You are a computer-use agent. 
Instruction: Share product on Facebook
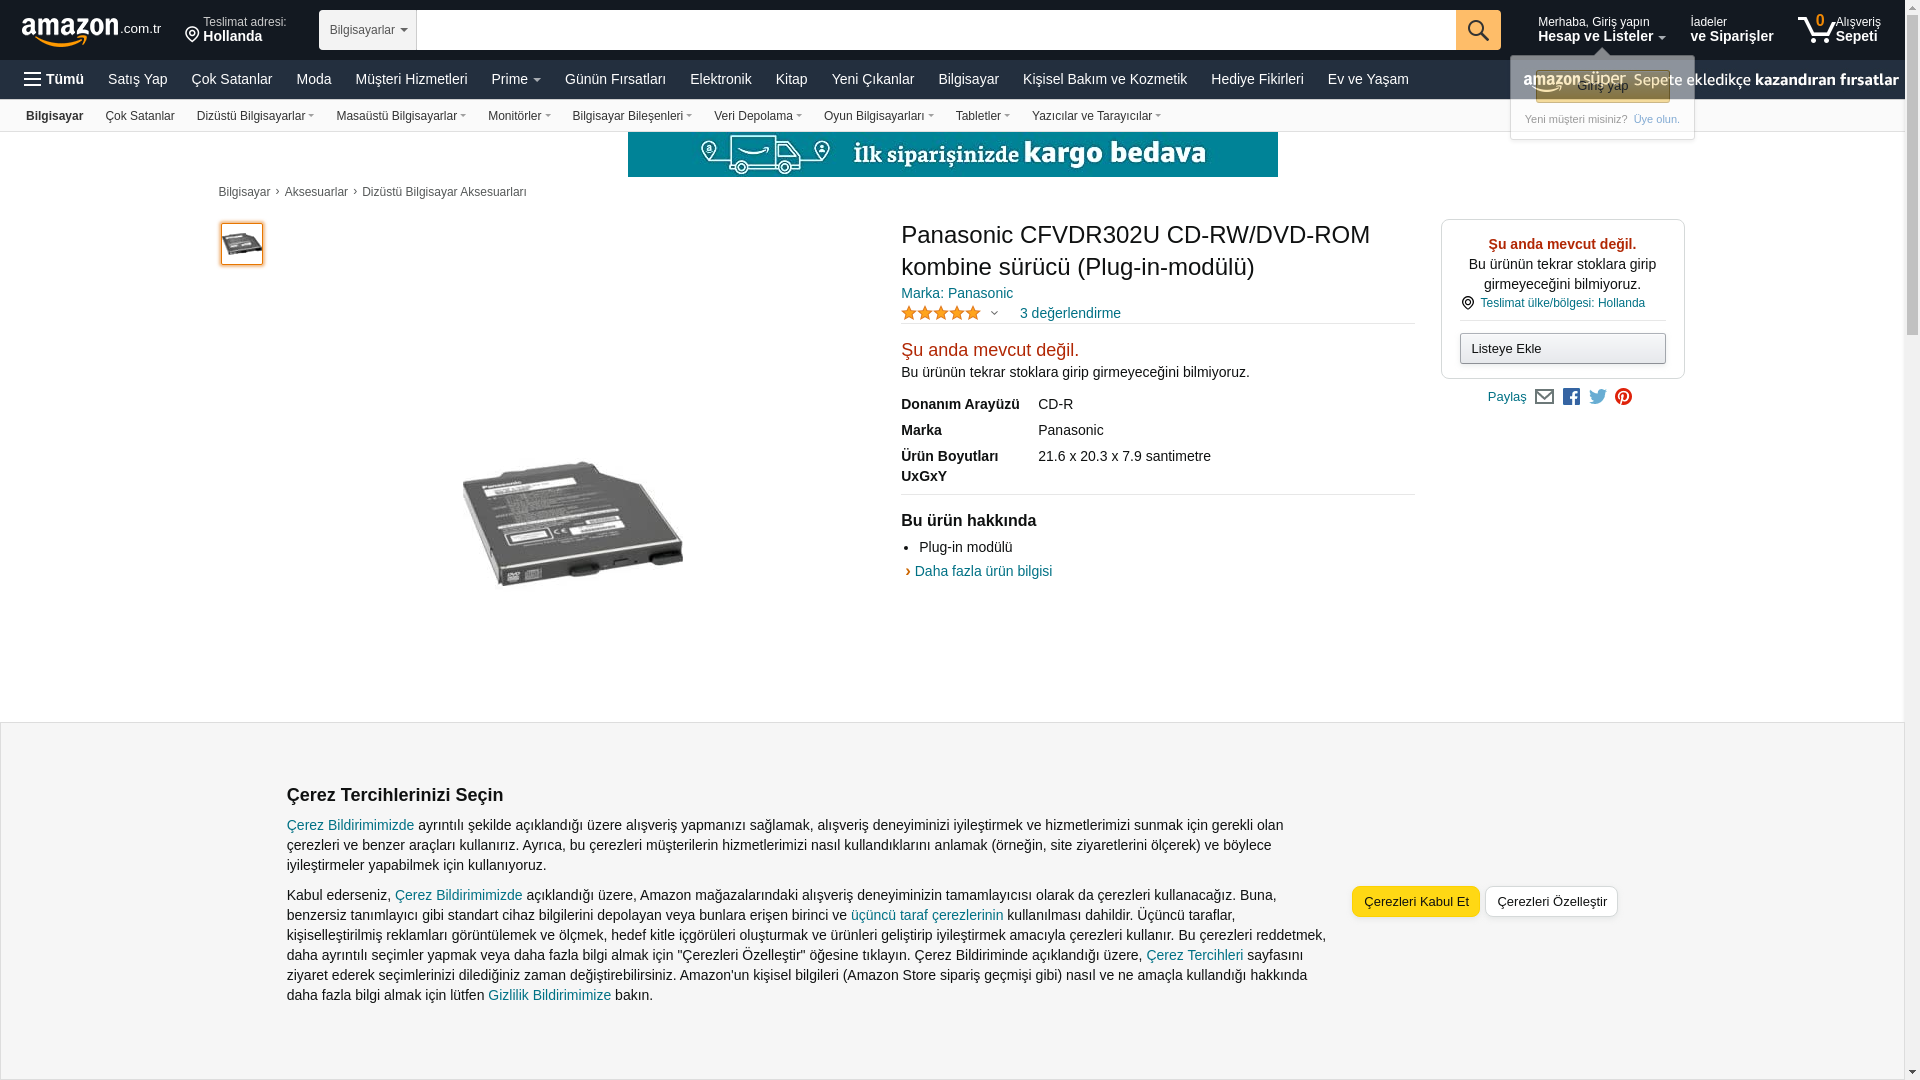coord(1571,397)
